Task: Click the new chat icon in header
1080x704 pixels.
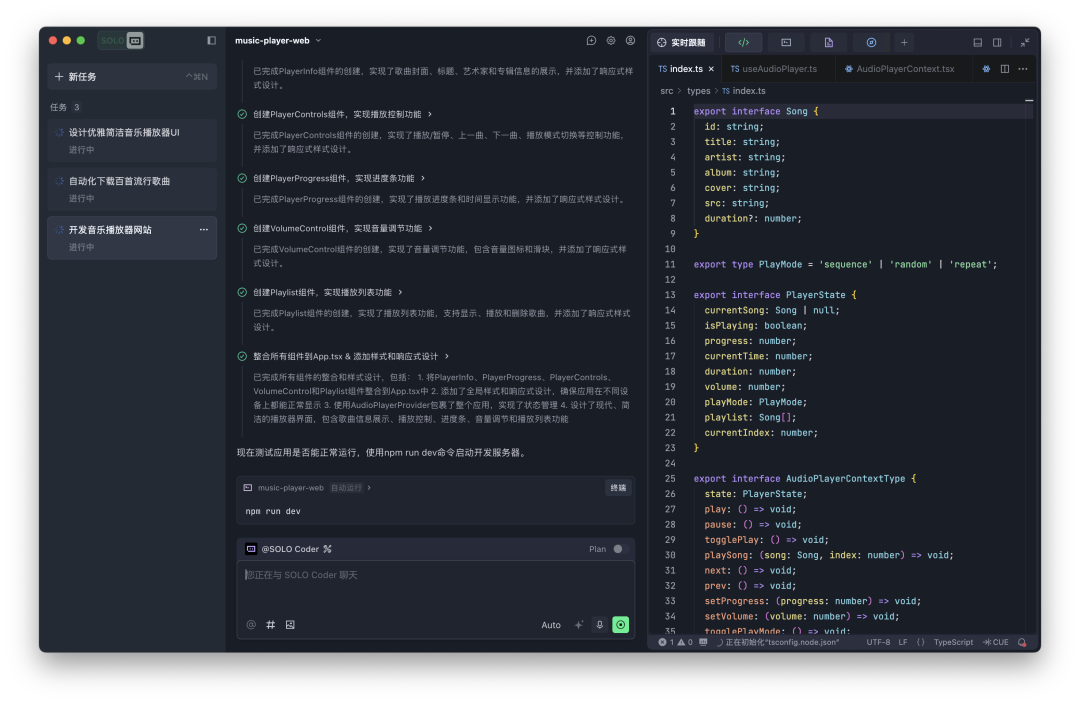Action: pos(591,41)
